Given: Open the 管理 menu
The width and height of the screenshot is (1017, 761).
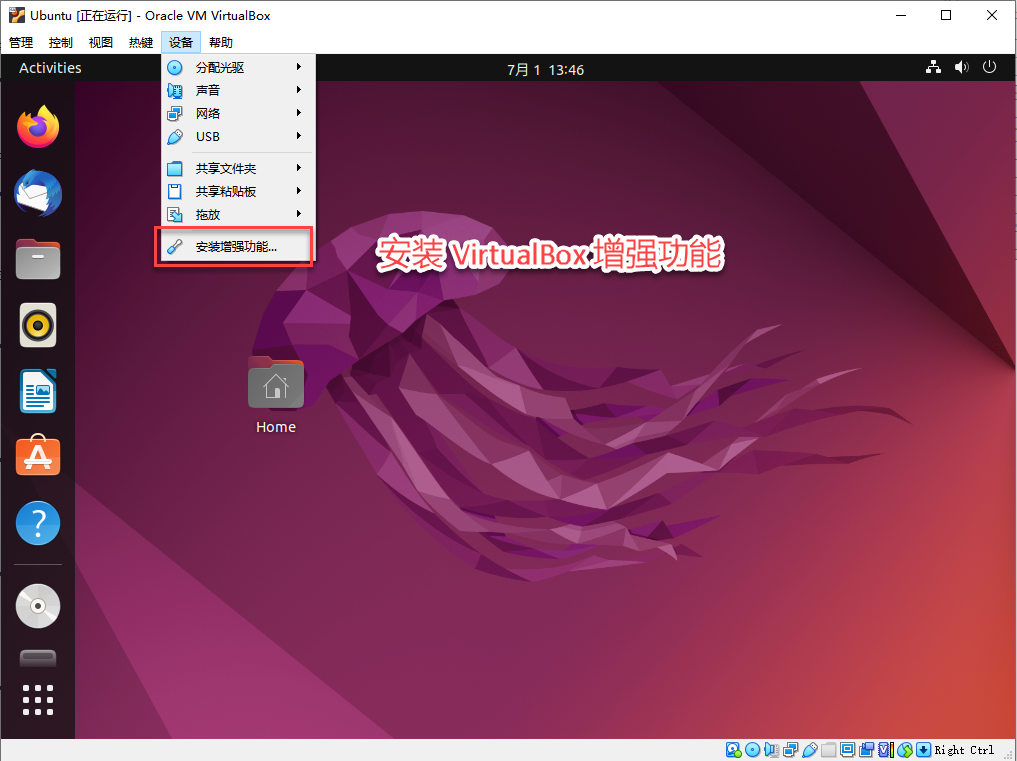Looking at the screenshot, I should (21, 42).
